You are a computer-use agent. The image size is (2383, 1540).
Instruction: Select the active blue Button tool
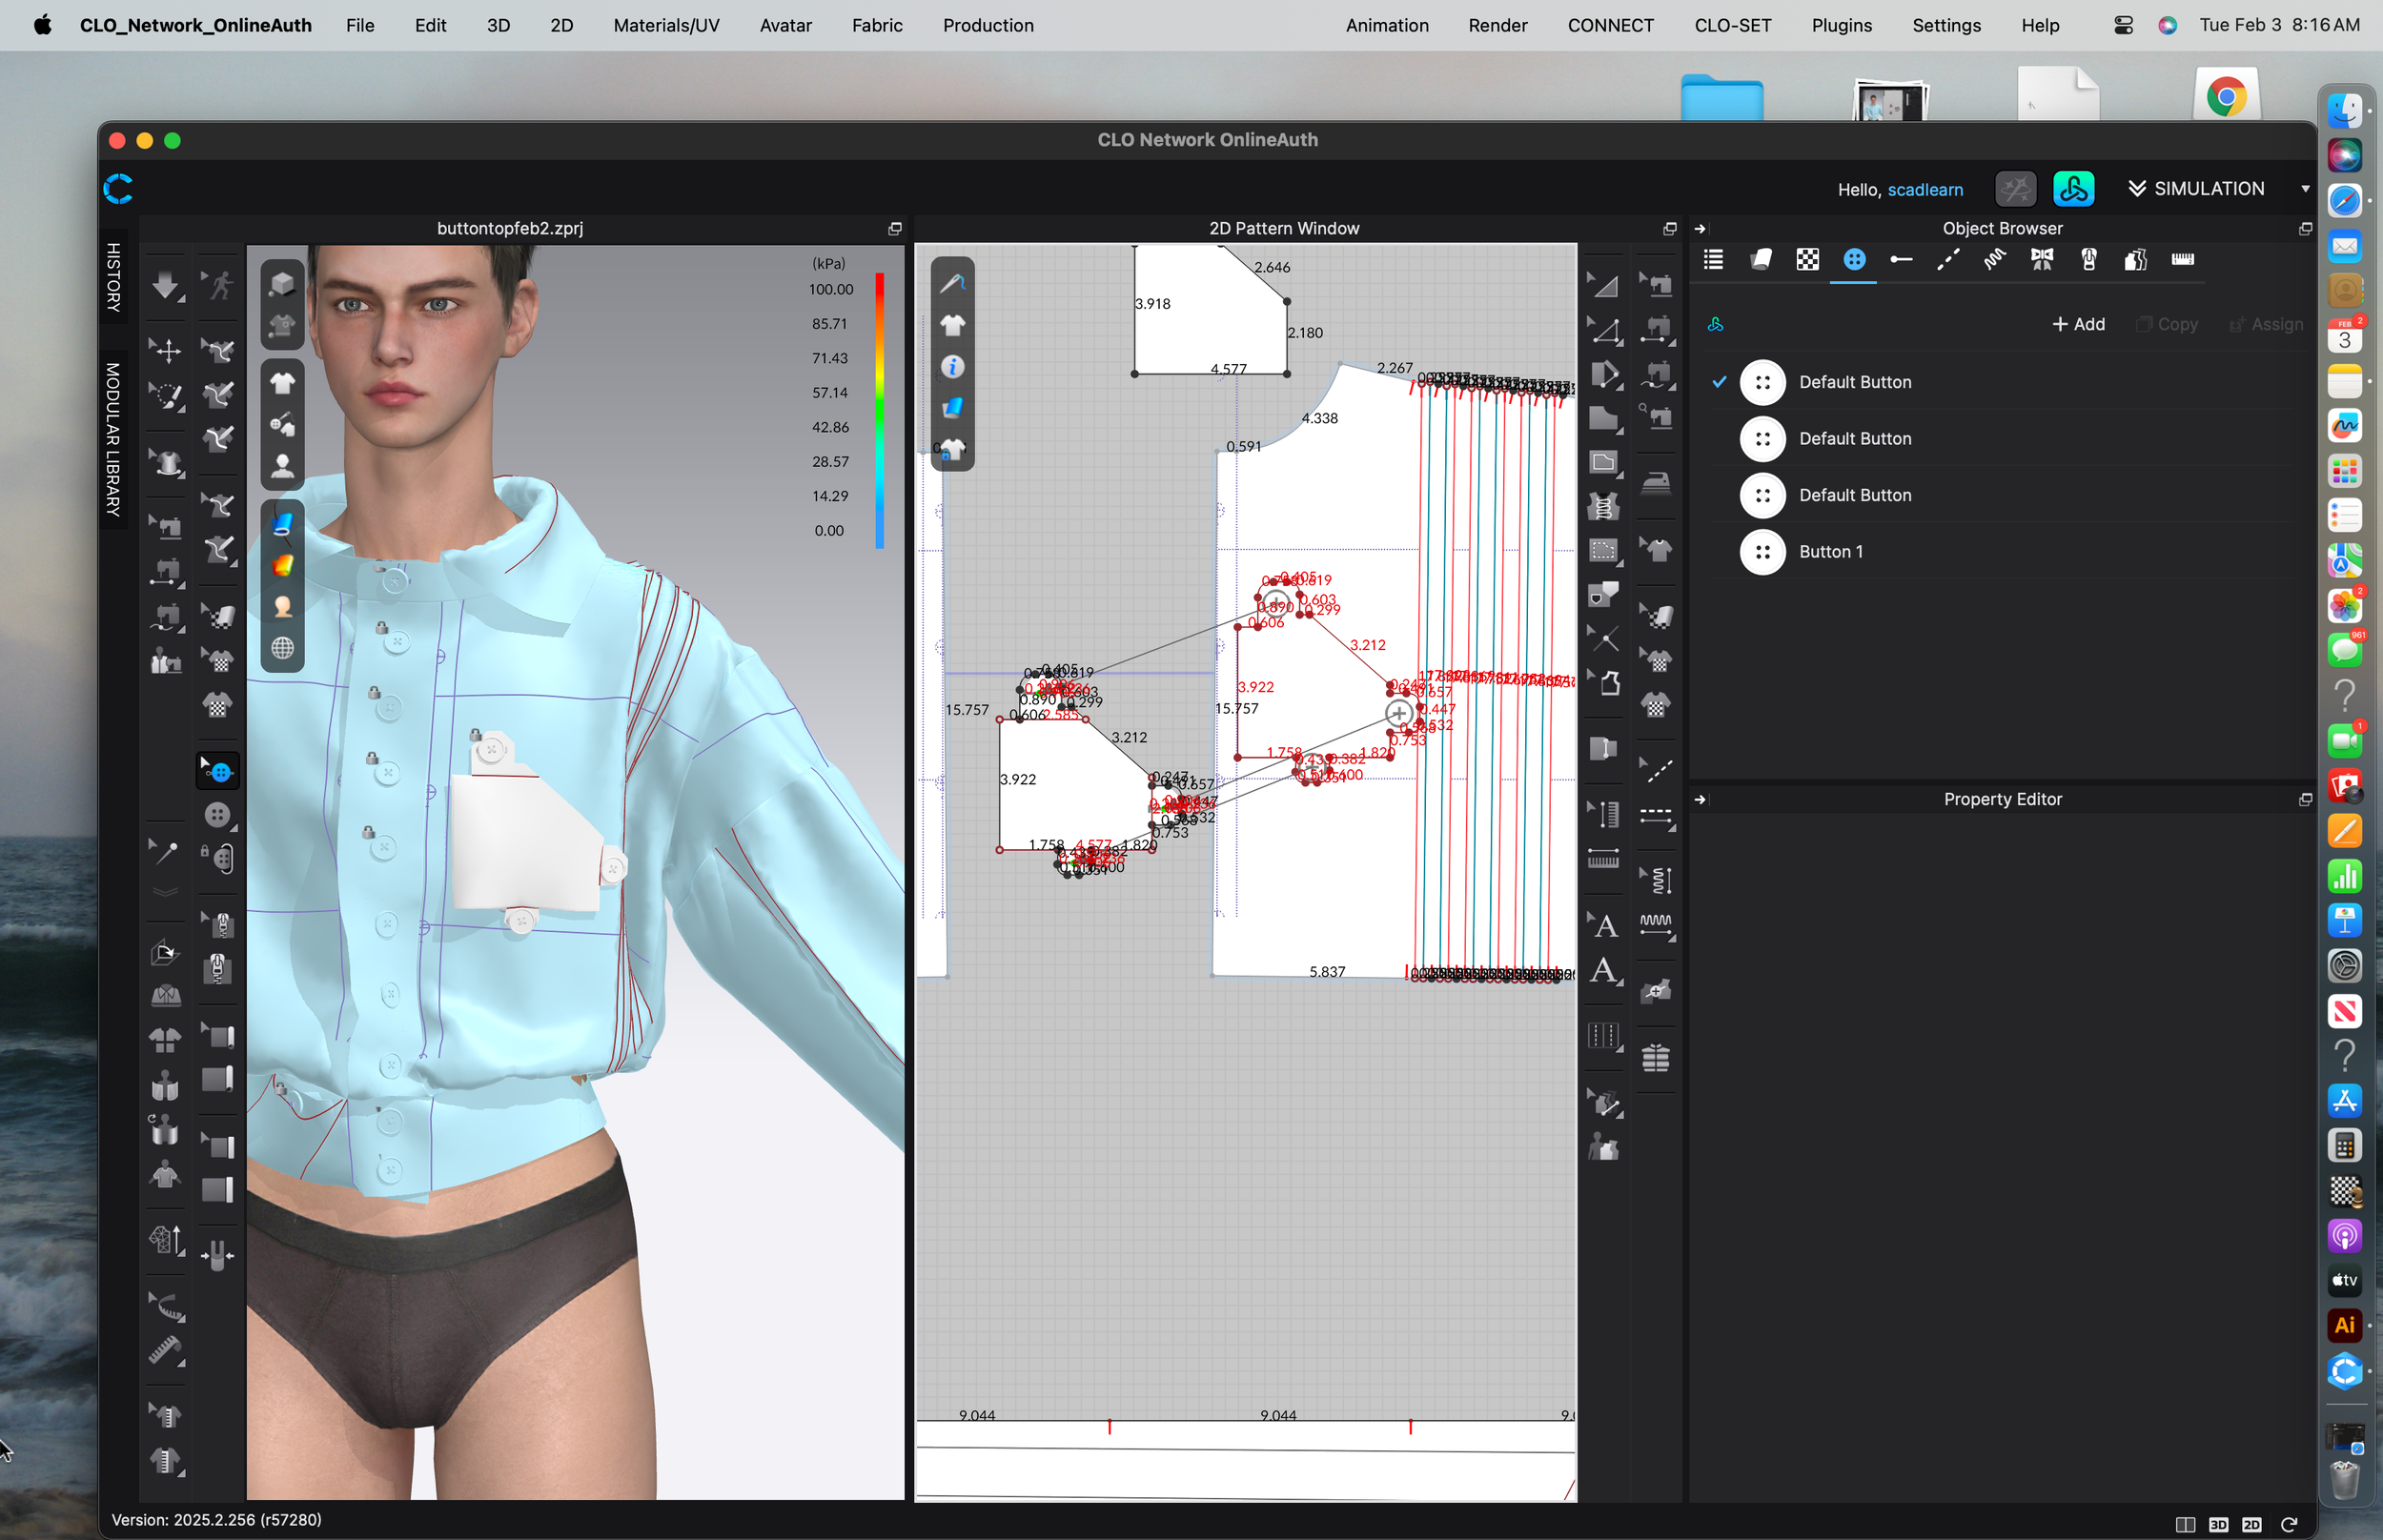[218, 772]
